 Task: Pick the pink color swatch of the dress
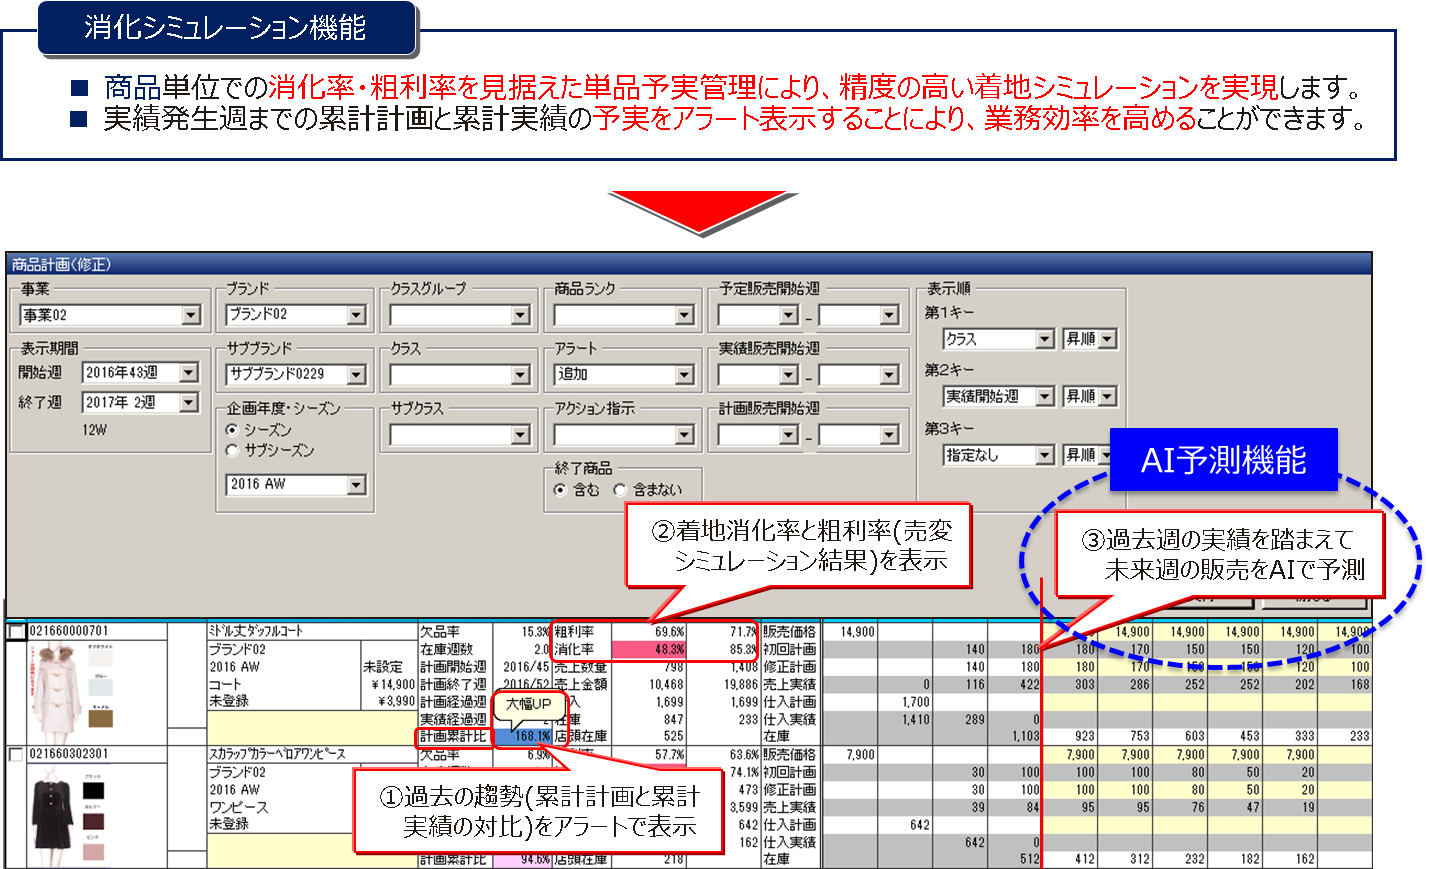pos(93,851)
